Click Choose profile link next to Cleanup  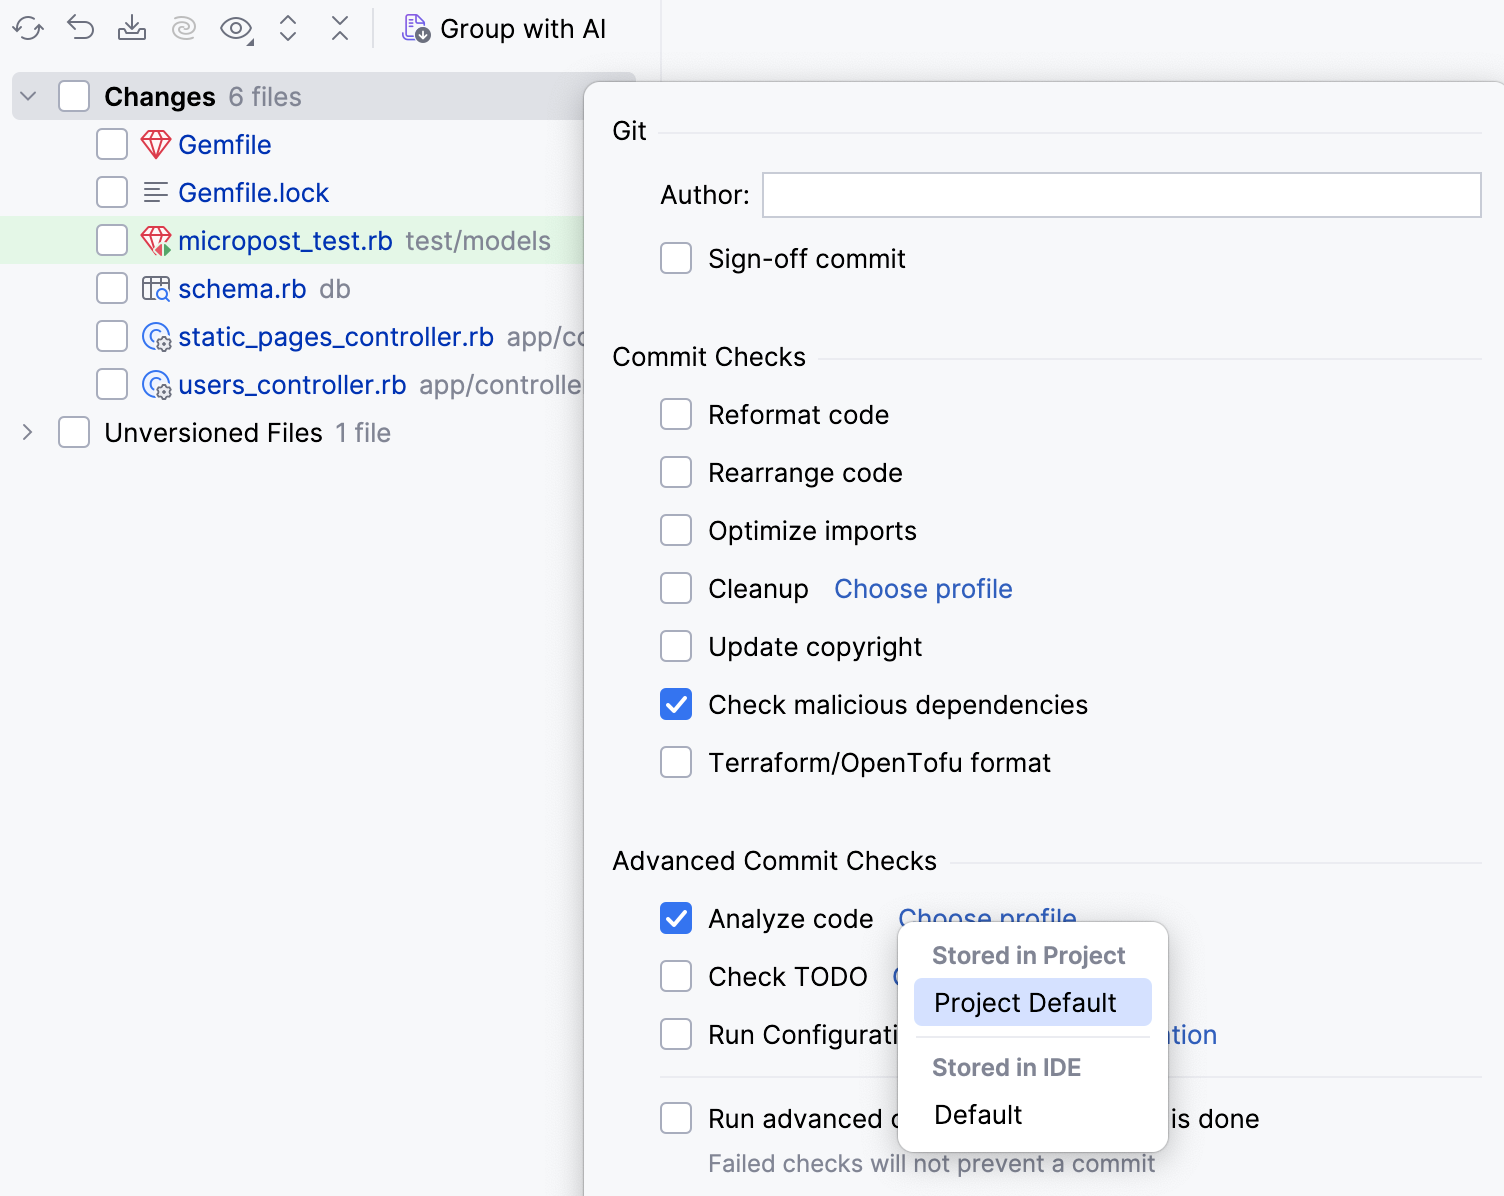(x=923, y=589)
